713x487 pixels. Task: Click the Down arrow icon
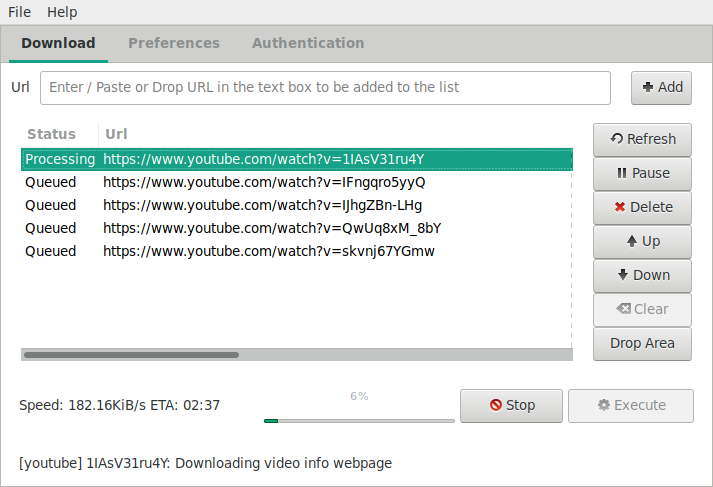click(622, 275)
